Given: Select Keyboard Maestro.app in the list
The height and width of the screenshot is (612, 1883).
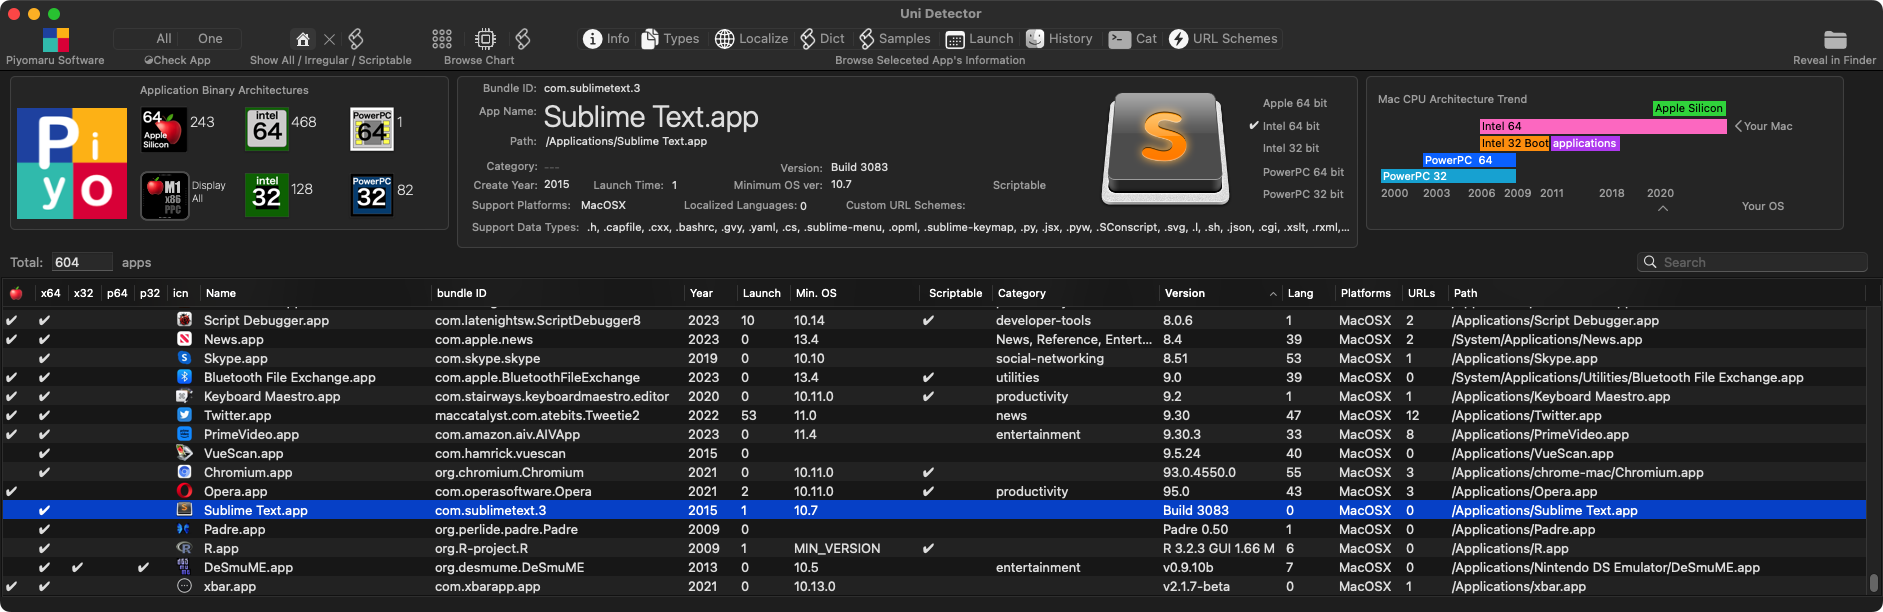Looking at the screenshot, I should pyautogui.click(x=272, y=397).
